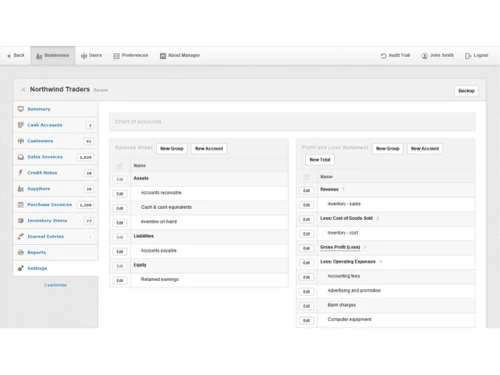Viewport: 500px width, 375px height.
Task: Click the Back arrow icon
Action: click(9, 56)
